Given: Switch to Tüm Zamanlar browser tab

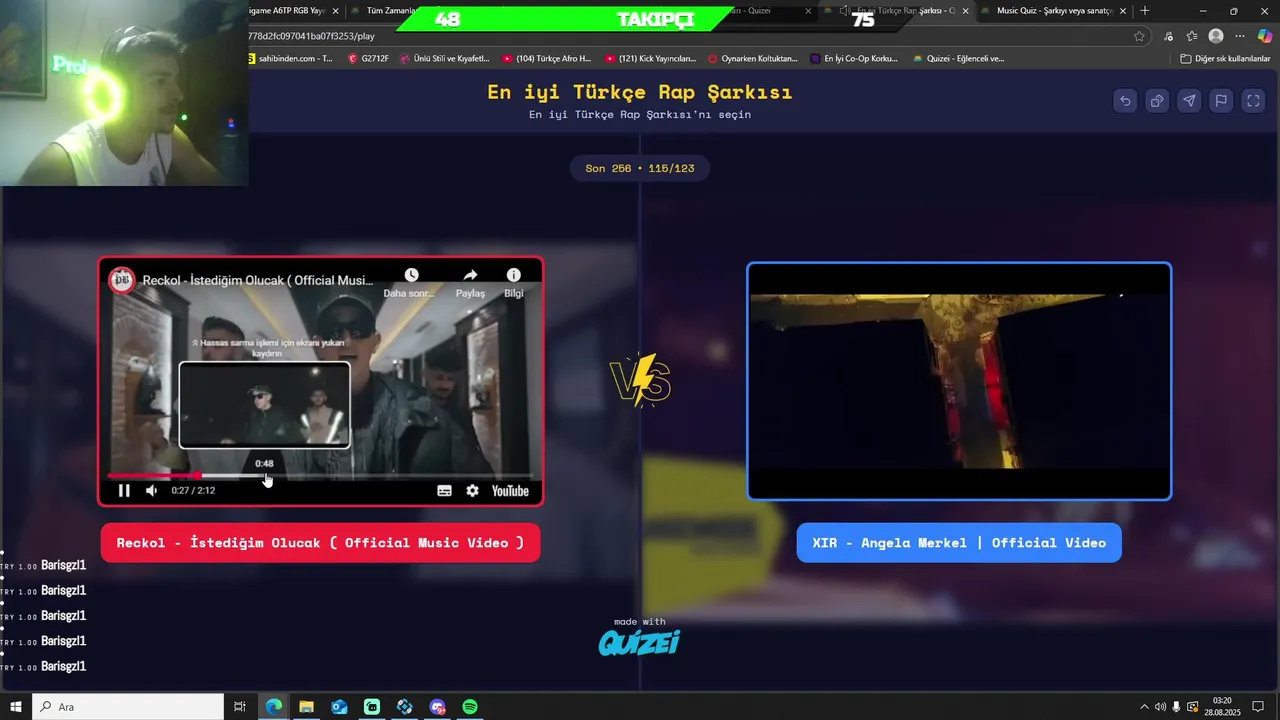Looking at the screenshot, I should click(x=390, y=11).
